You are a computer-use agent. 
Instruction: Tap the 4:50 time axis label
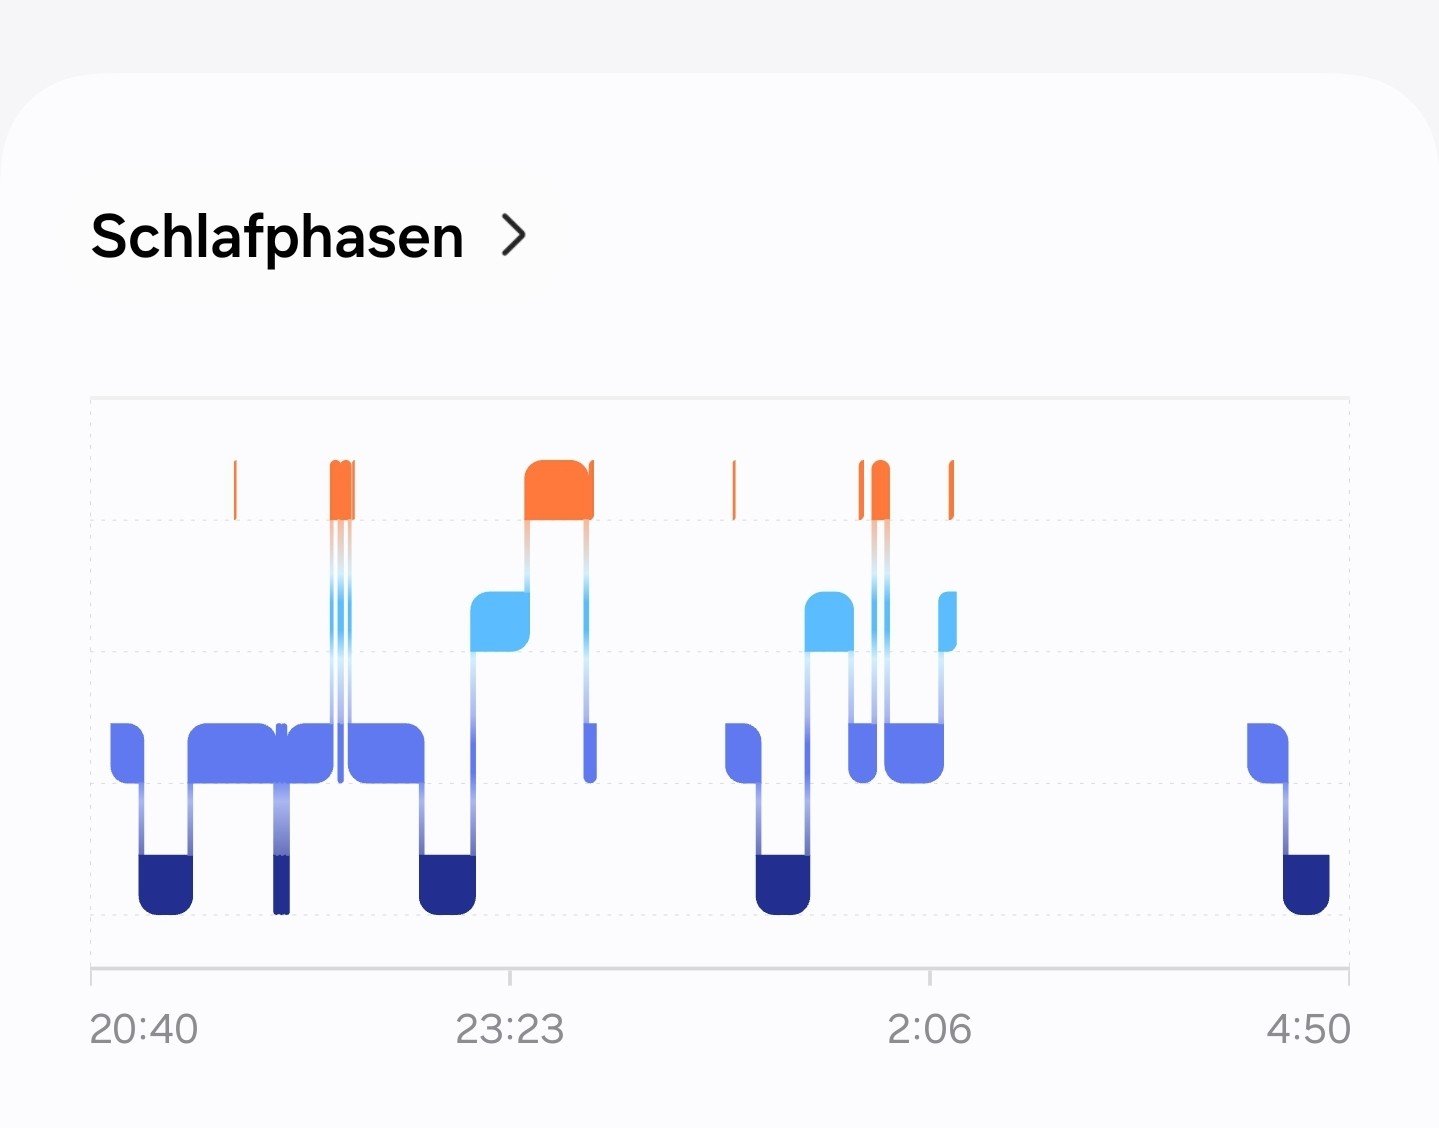point(1308,1029)
